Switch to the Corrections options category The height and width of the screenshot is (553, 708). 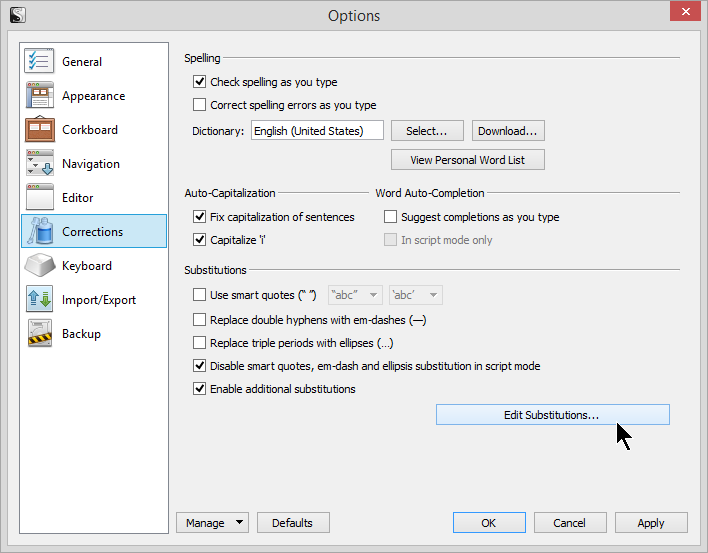pos(93,232)
